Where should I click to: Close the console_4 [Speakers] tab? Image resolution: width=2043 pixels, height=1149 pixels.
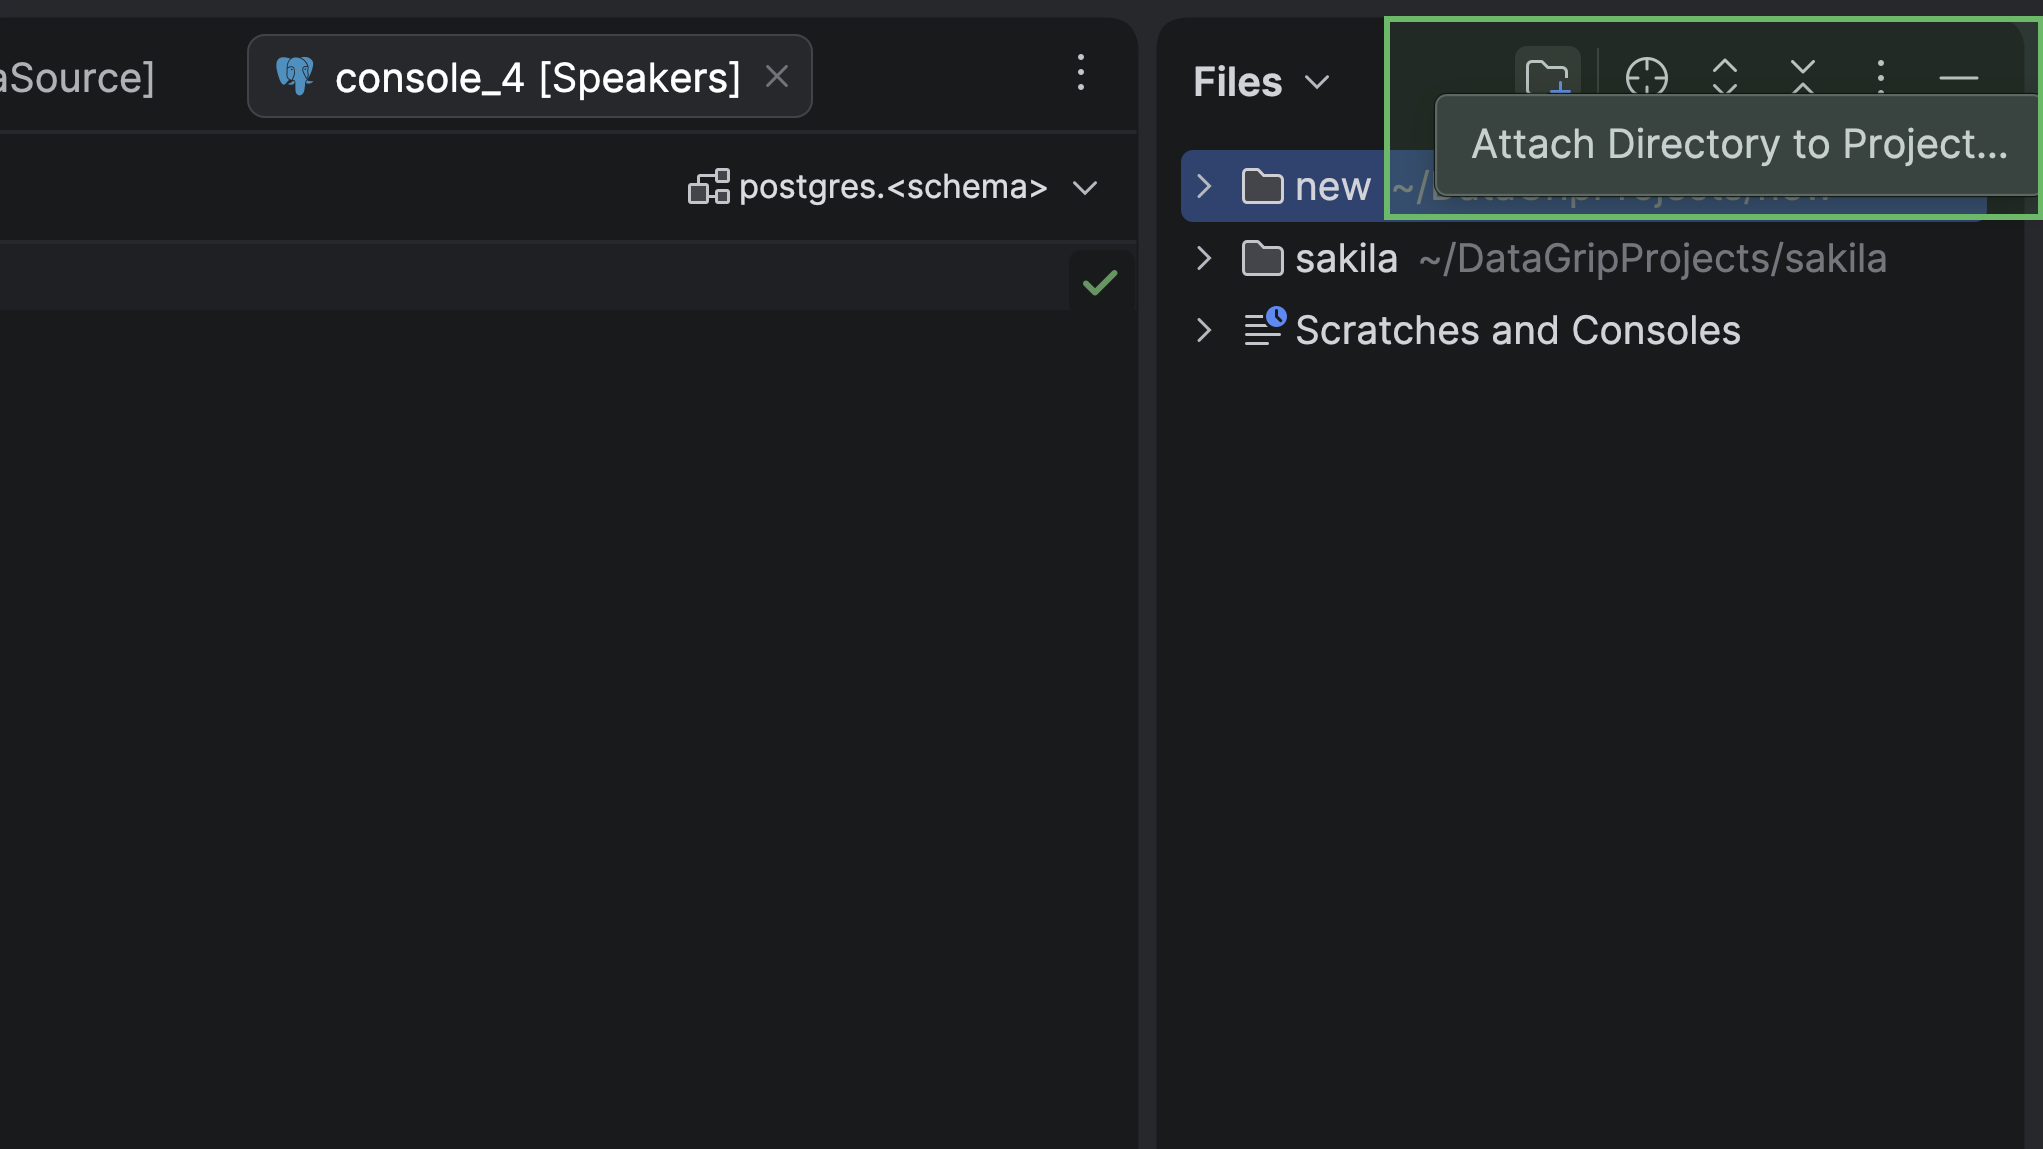777,76
